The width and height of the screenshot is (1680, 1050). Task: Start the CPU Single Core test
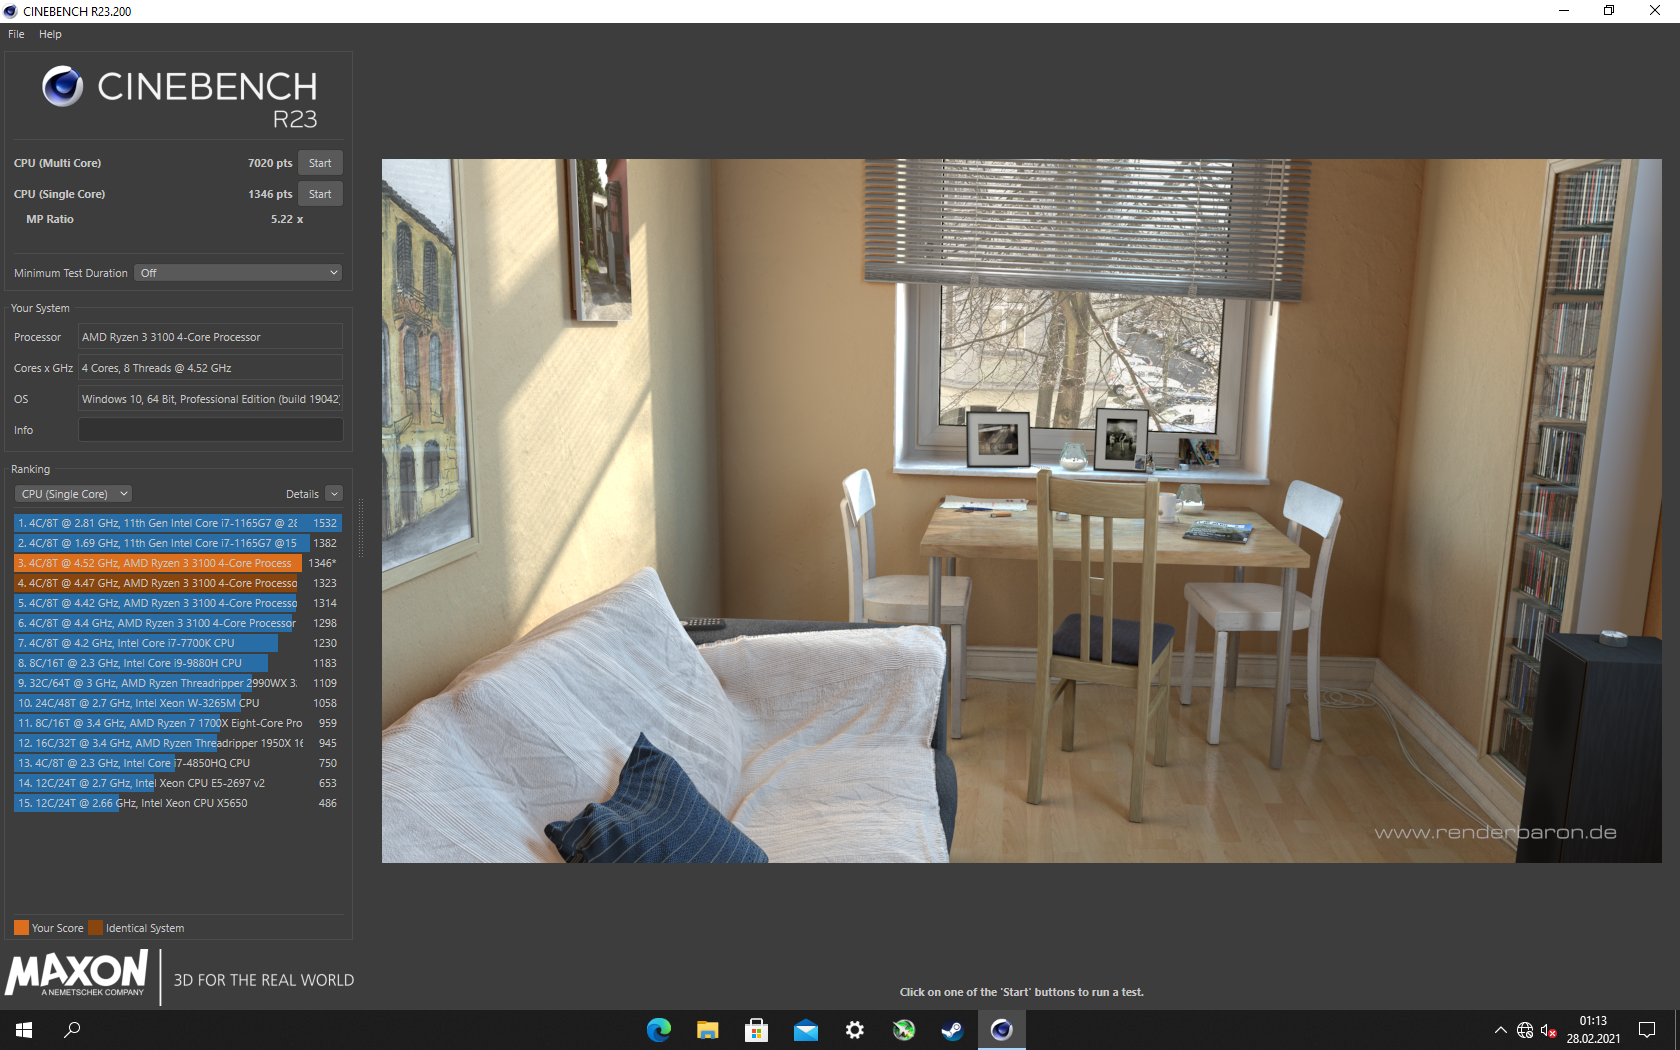(x=320, y=194)
